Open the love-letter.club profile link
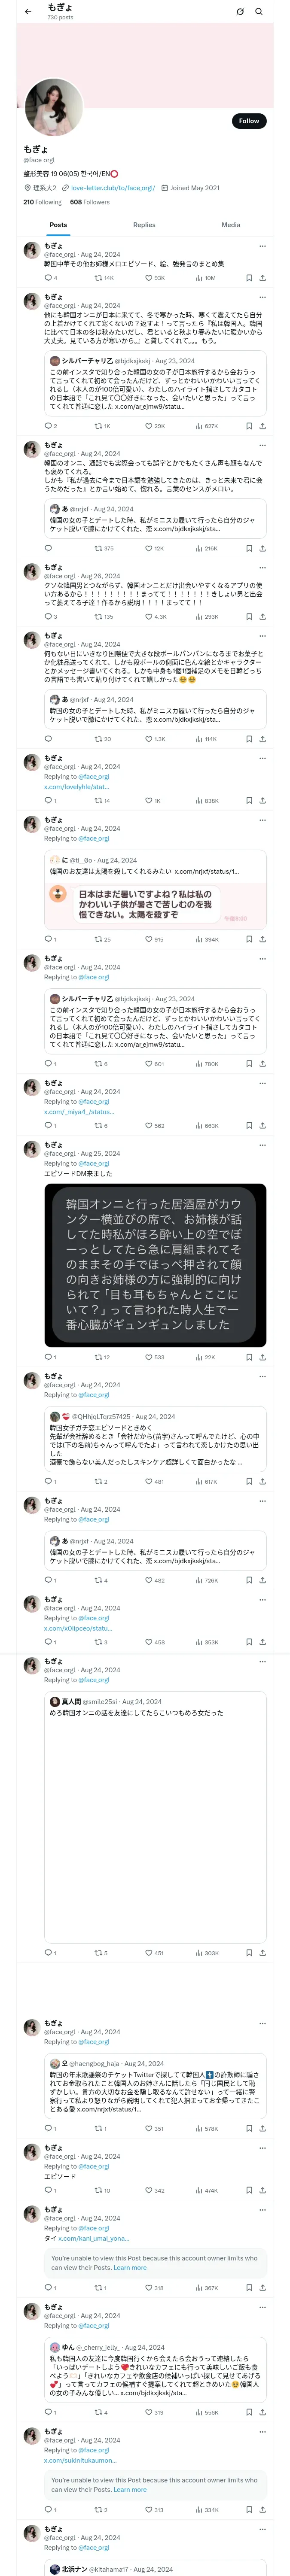 coord(112,188)
